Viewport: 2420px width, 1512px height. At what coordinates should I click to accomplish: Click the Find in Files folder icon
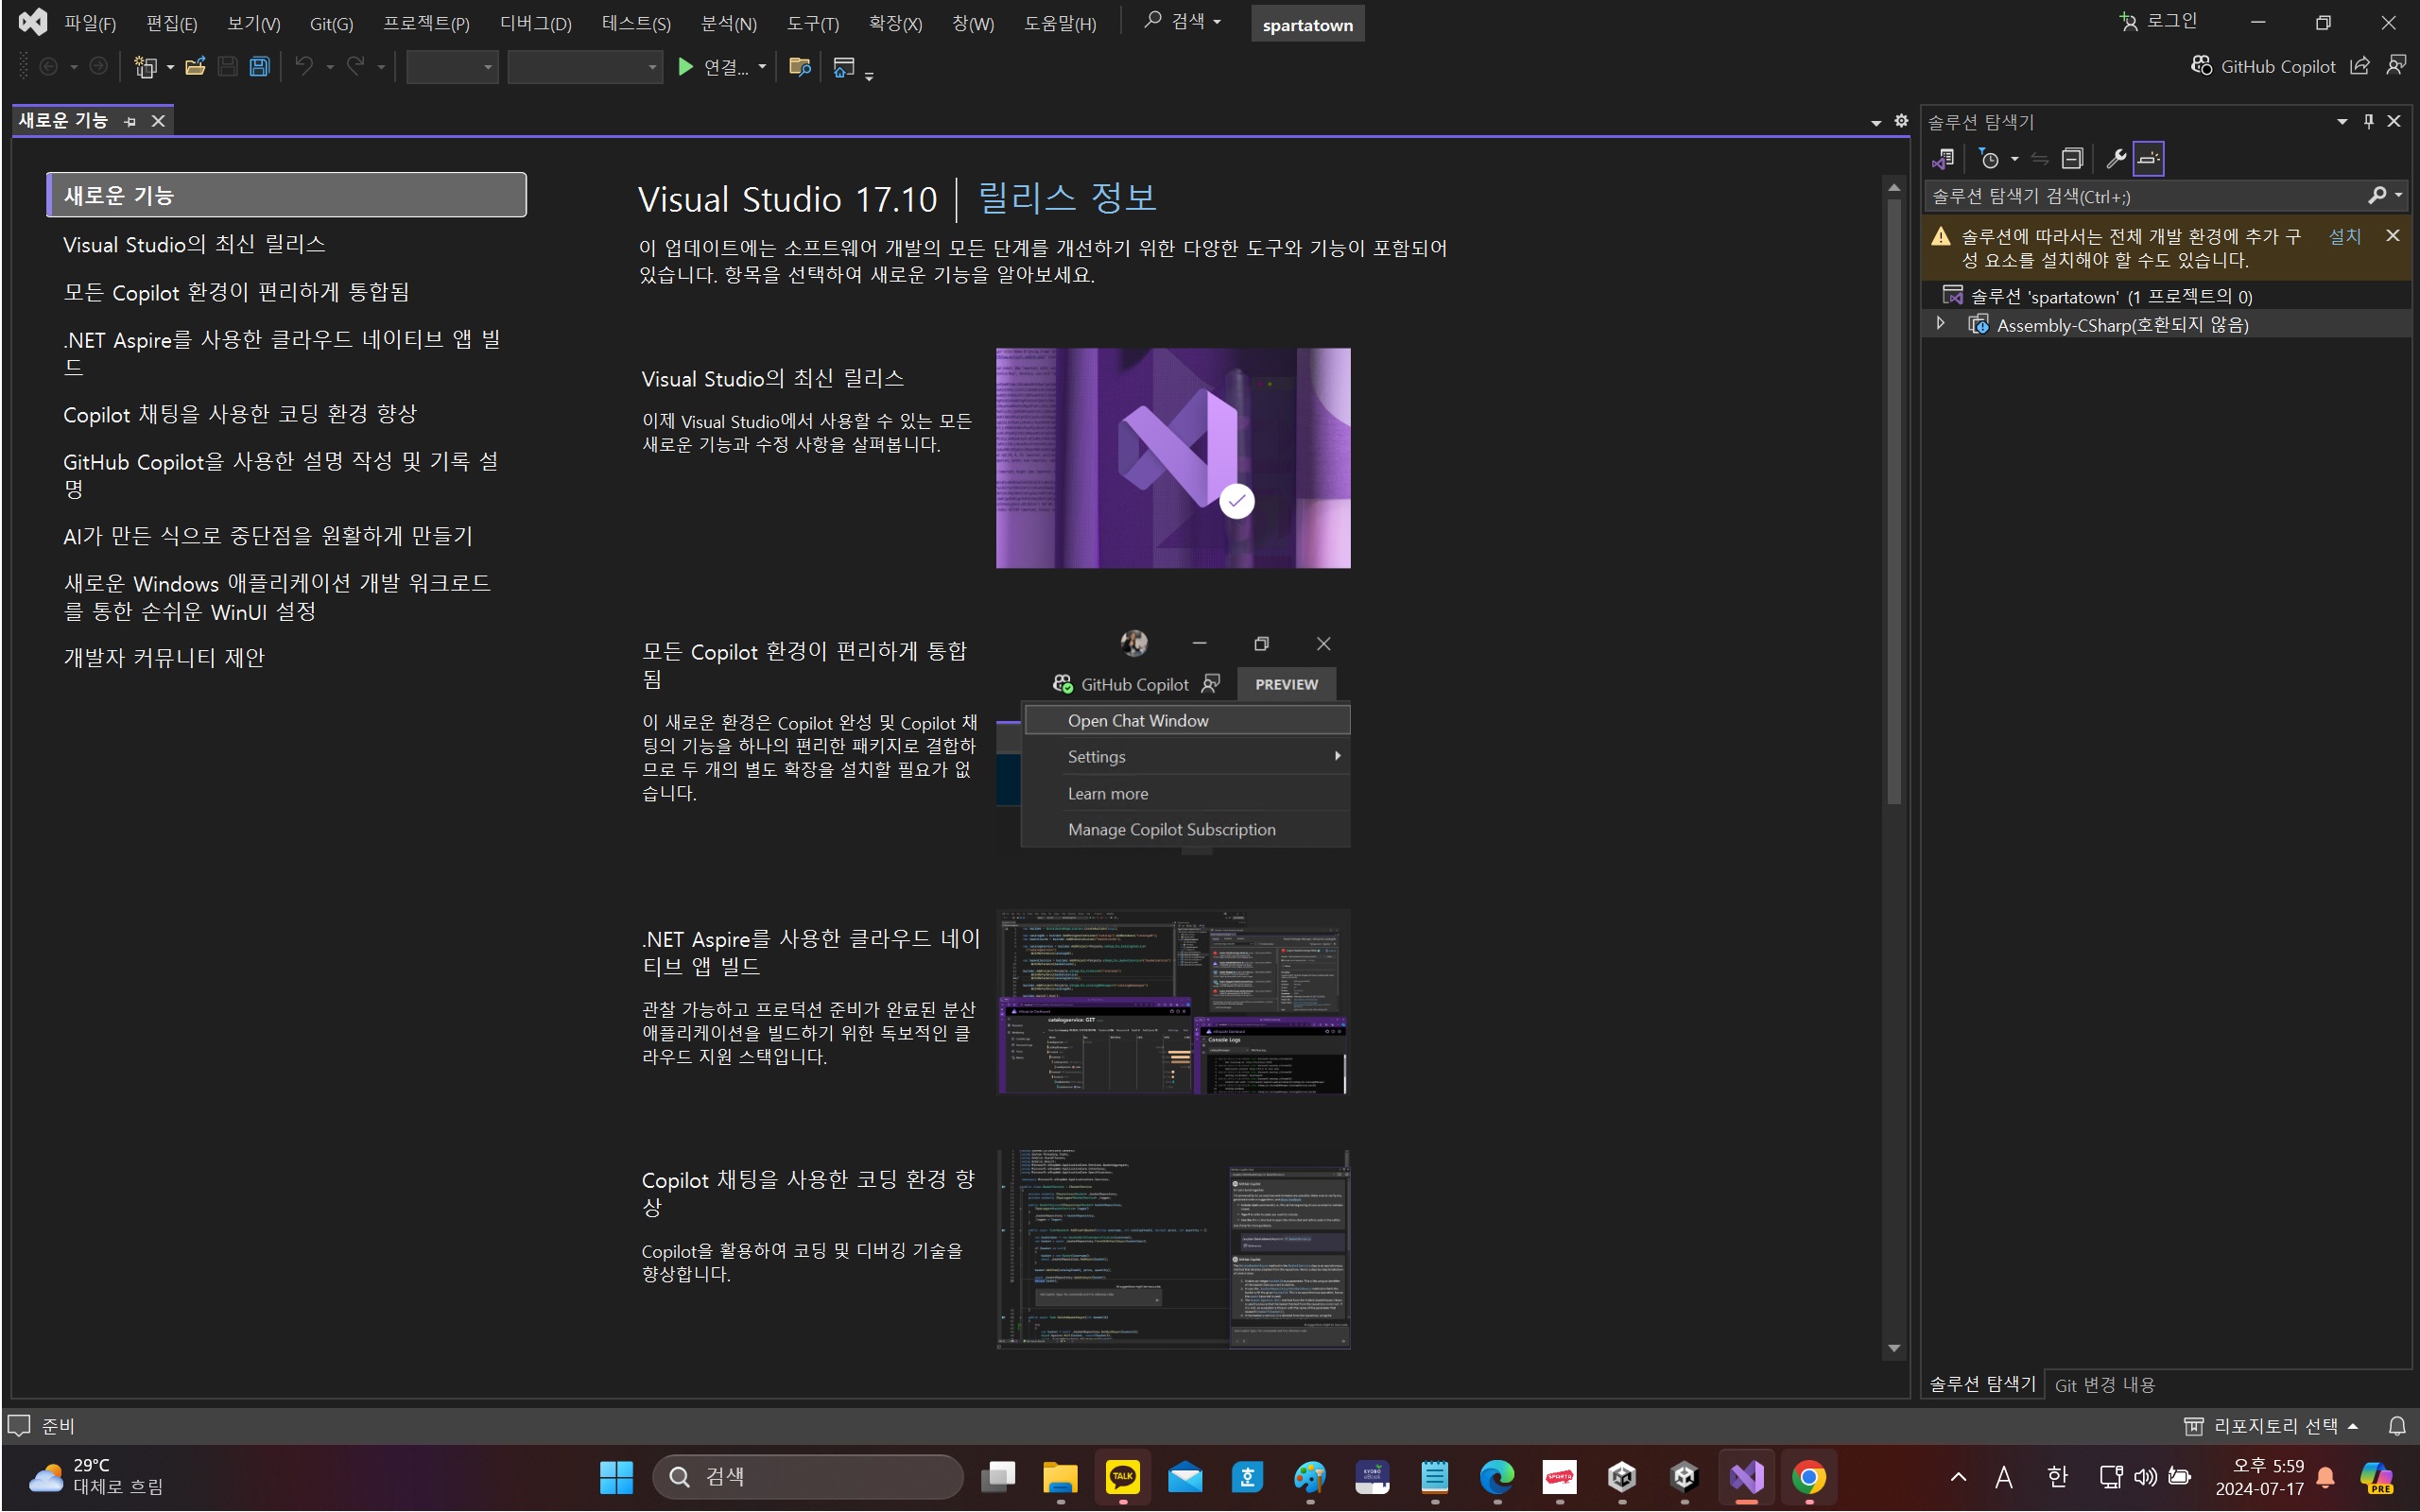point(799,67)
